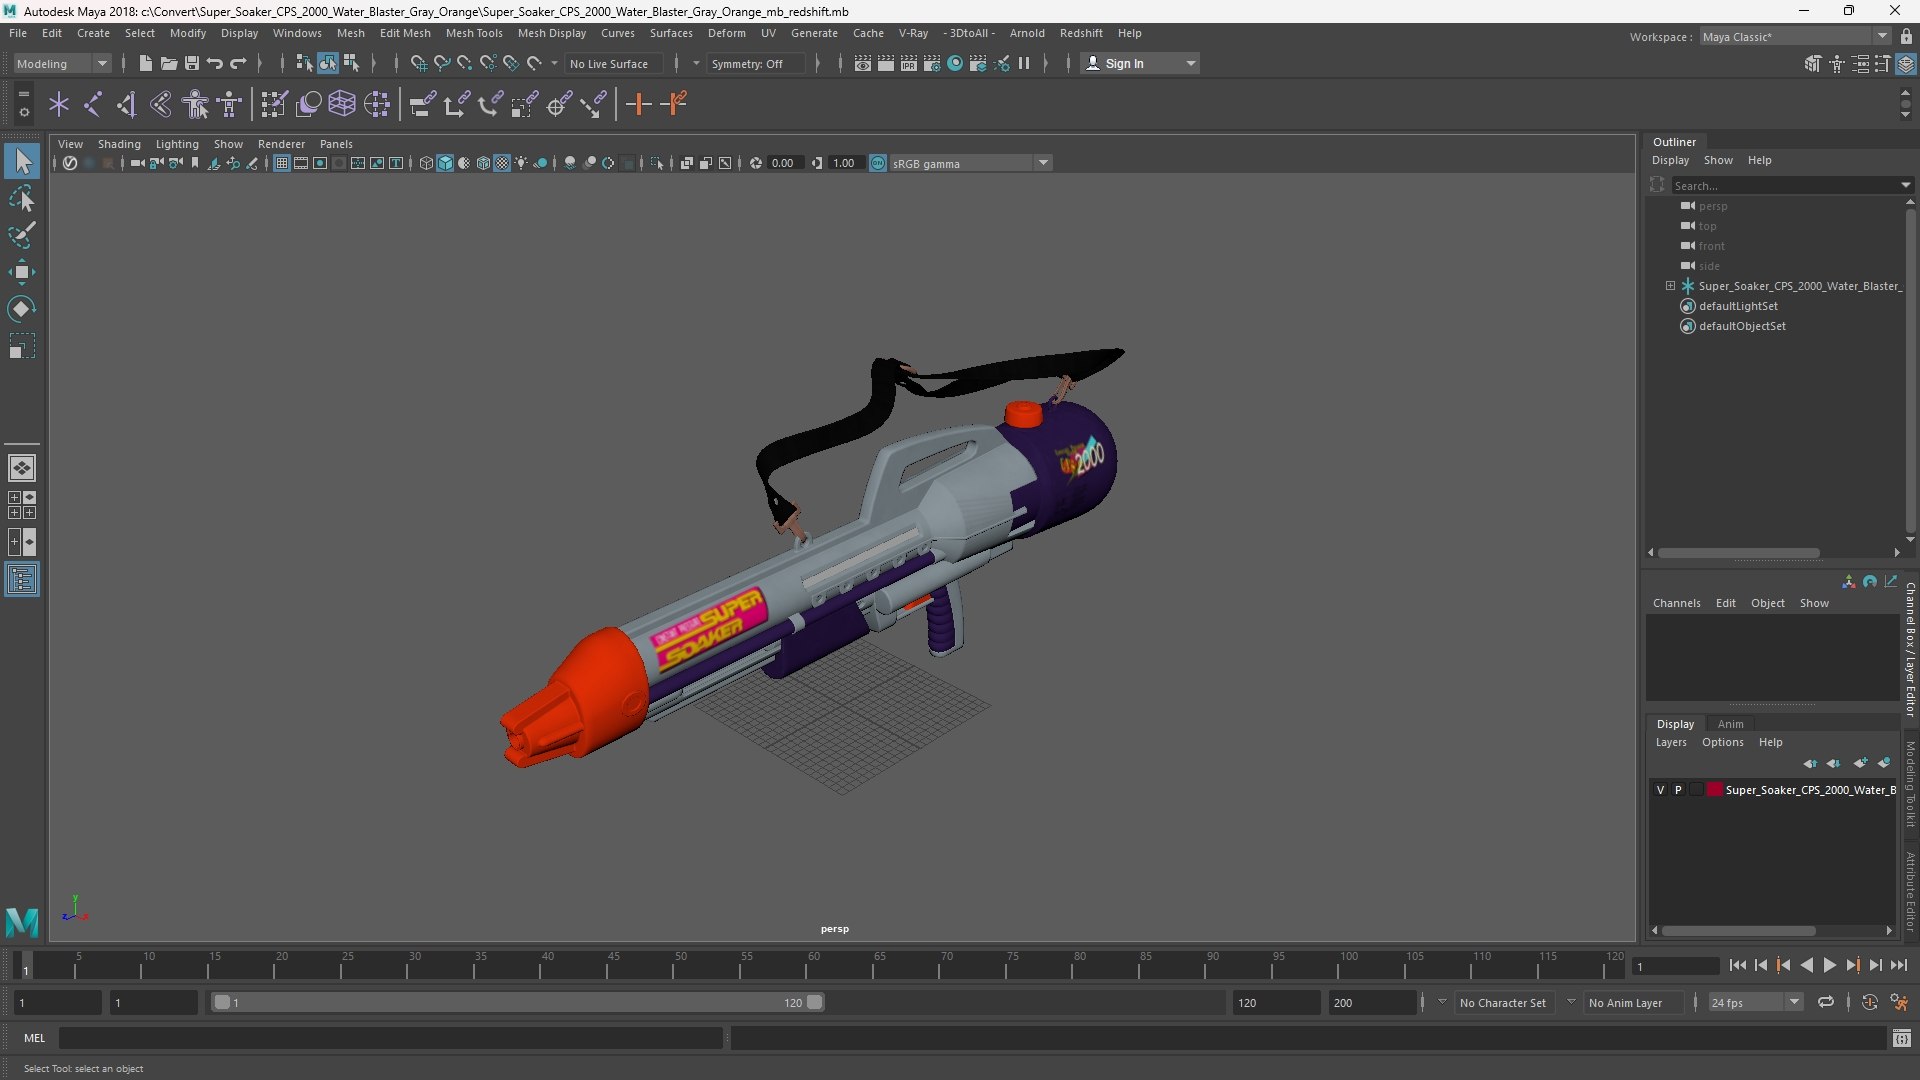
Task: Activate the Paint selection tool
Action: coord(22,235)
